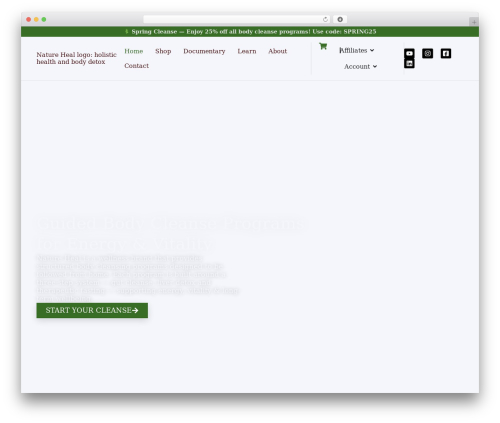
Task: Click the Guided Body Cleanse Programs heading
Action: (171, 233)
